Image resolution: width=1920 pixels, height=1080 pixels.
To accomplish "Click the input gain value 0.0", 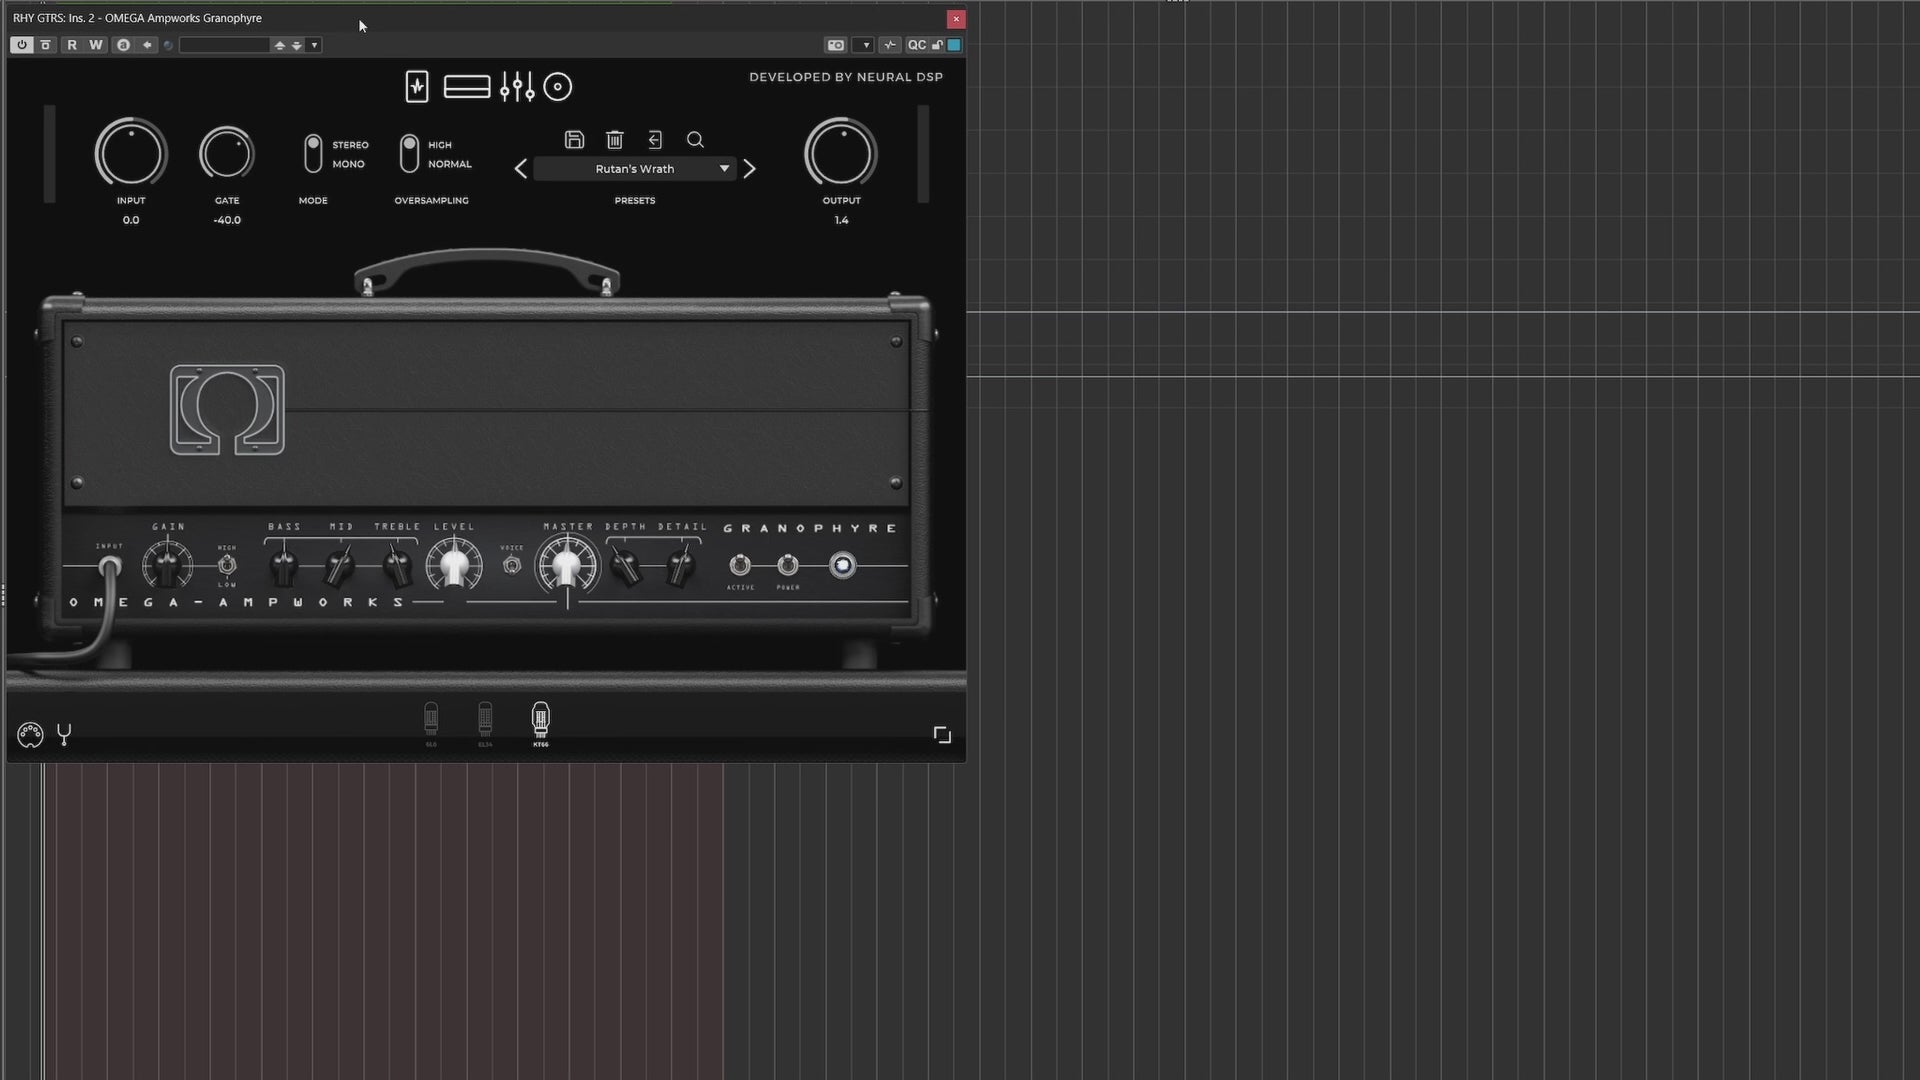I will 131,220.
